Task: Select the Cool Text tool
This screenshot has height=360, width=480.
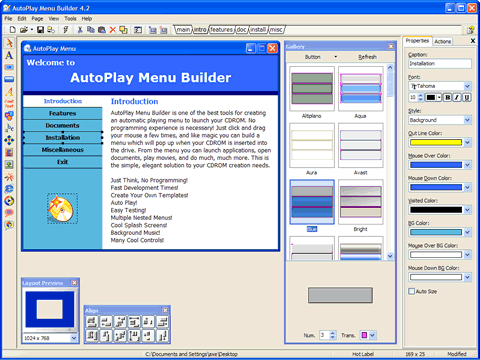Action: [9, 103]
